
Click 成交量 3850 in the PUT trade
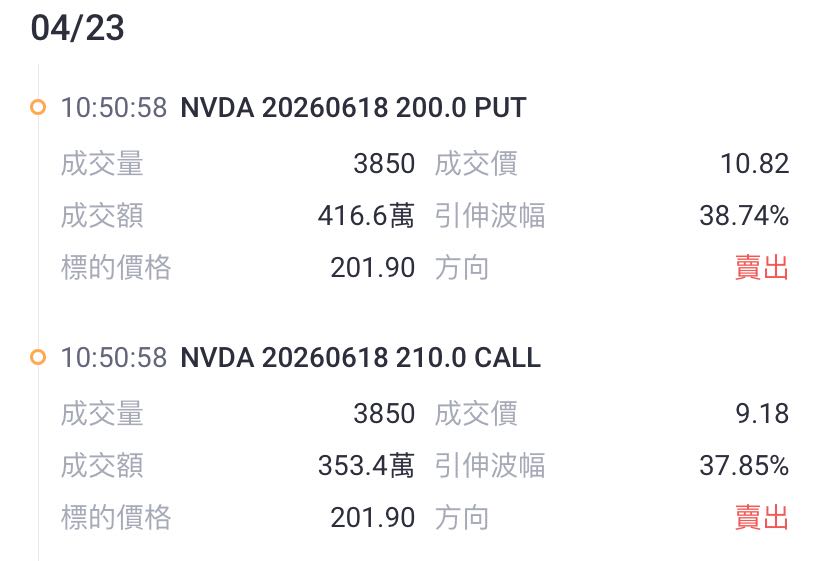[x=384, y=164]
